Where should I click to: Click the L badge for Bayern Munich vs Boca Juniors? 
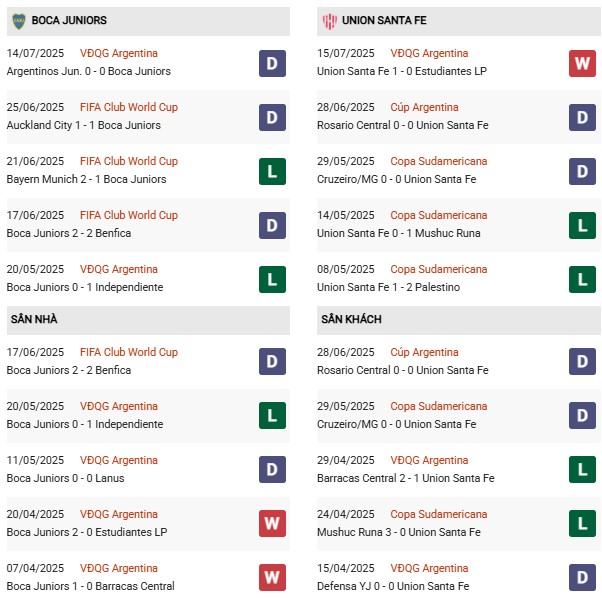pos(271,171)
